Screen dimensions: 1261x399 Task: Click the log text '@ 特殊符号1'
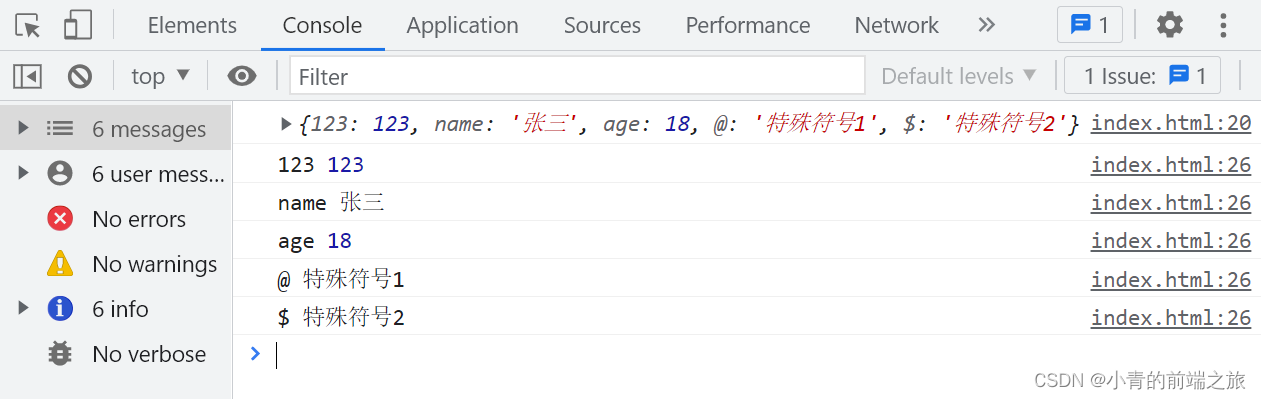click(x=341, y=280)
